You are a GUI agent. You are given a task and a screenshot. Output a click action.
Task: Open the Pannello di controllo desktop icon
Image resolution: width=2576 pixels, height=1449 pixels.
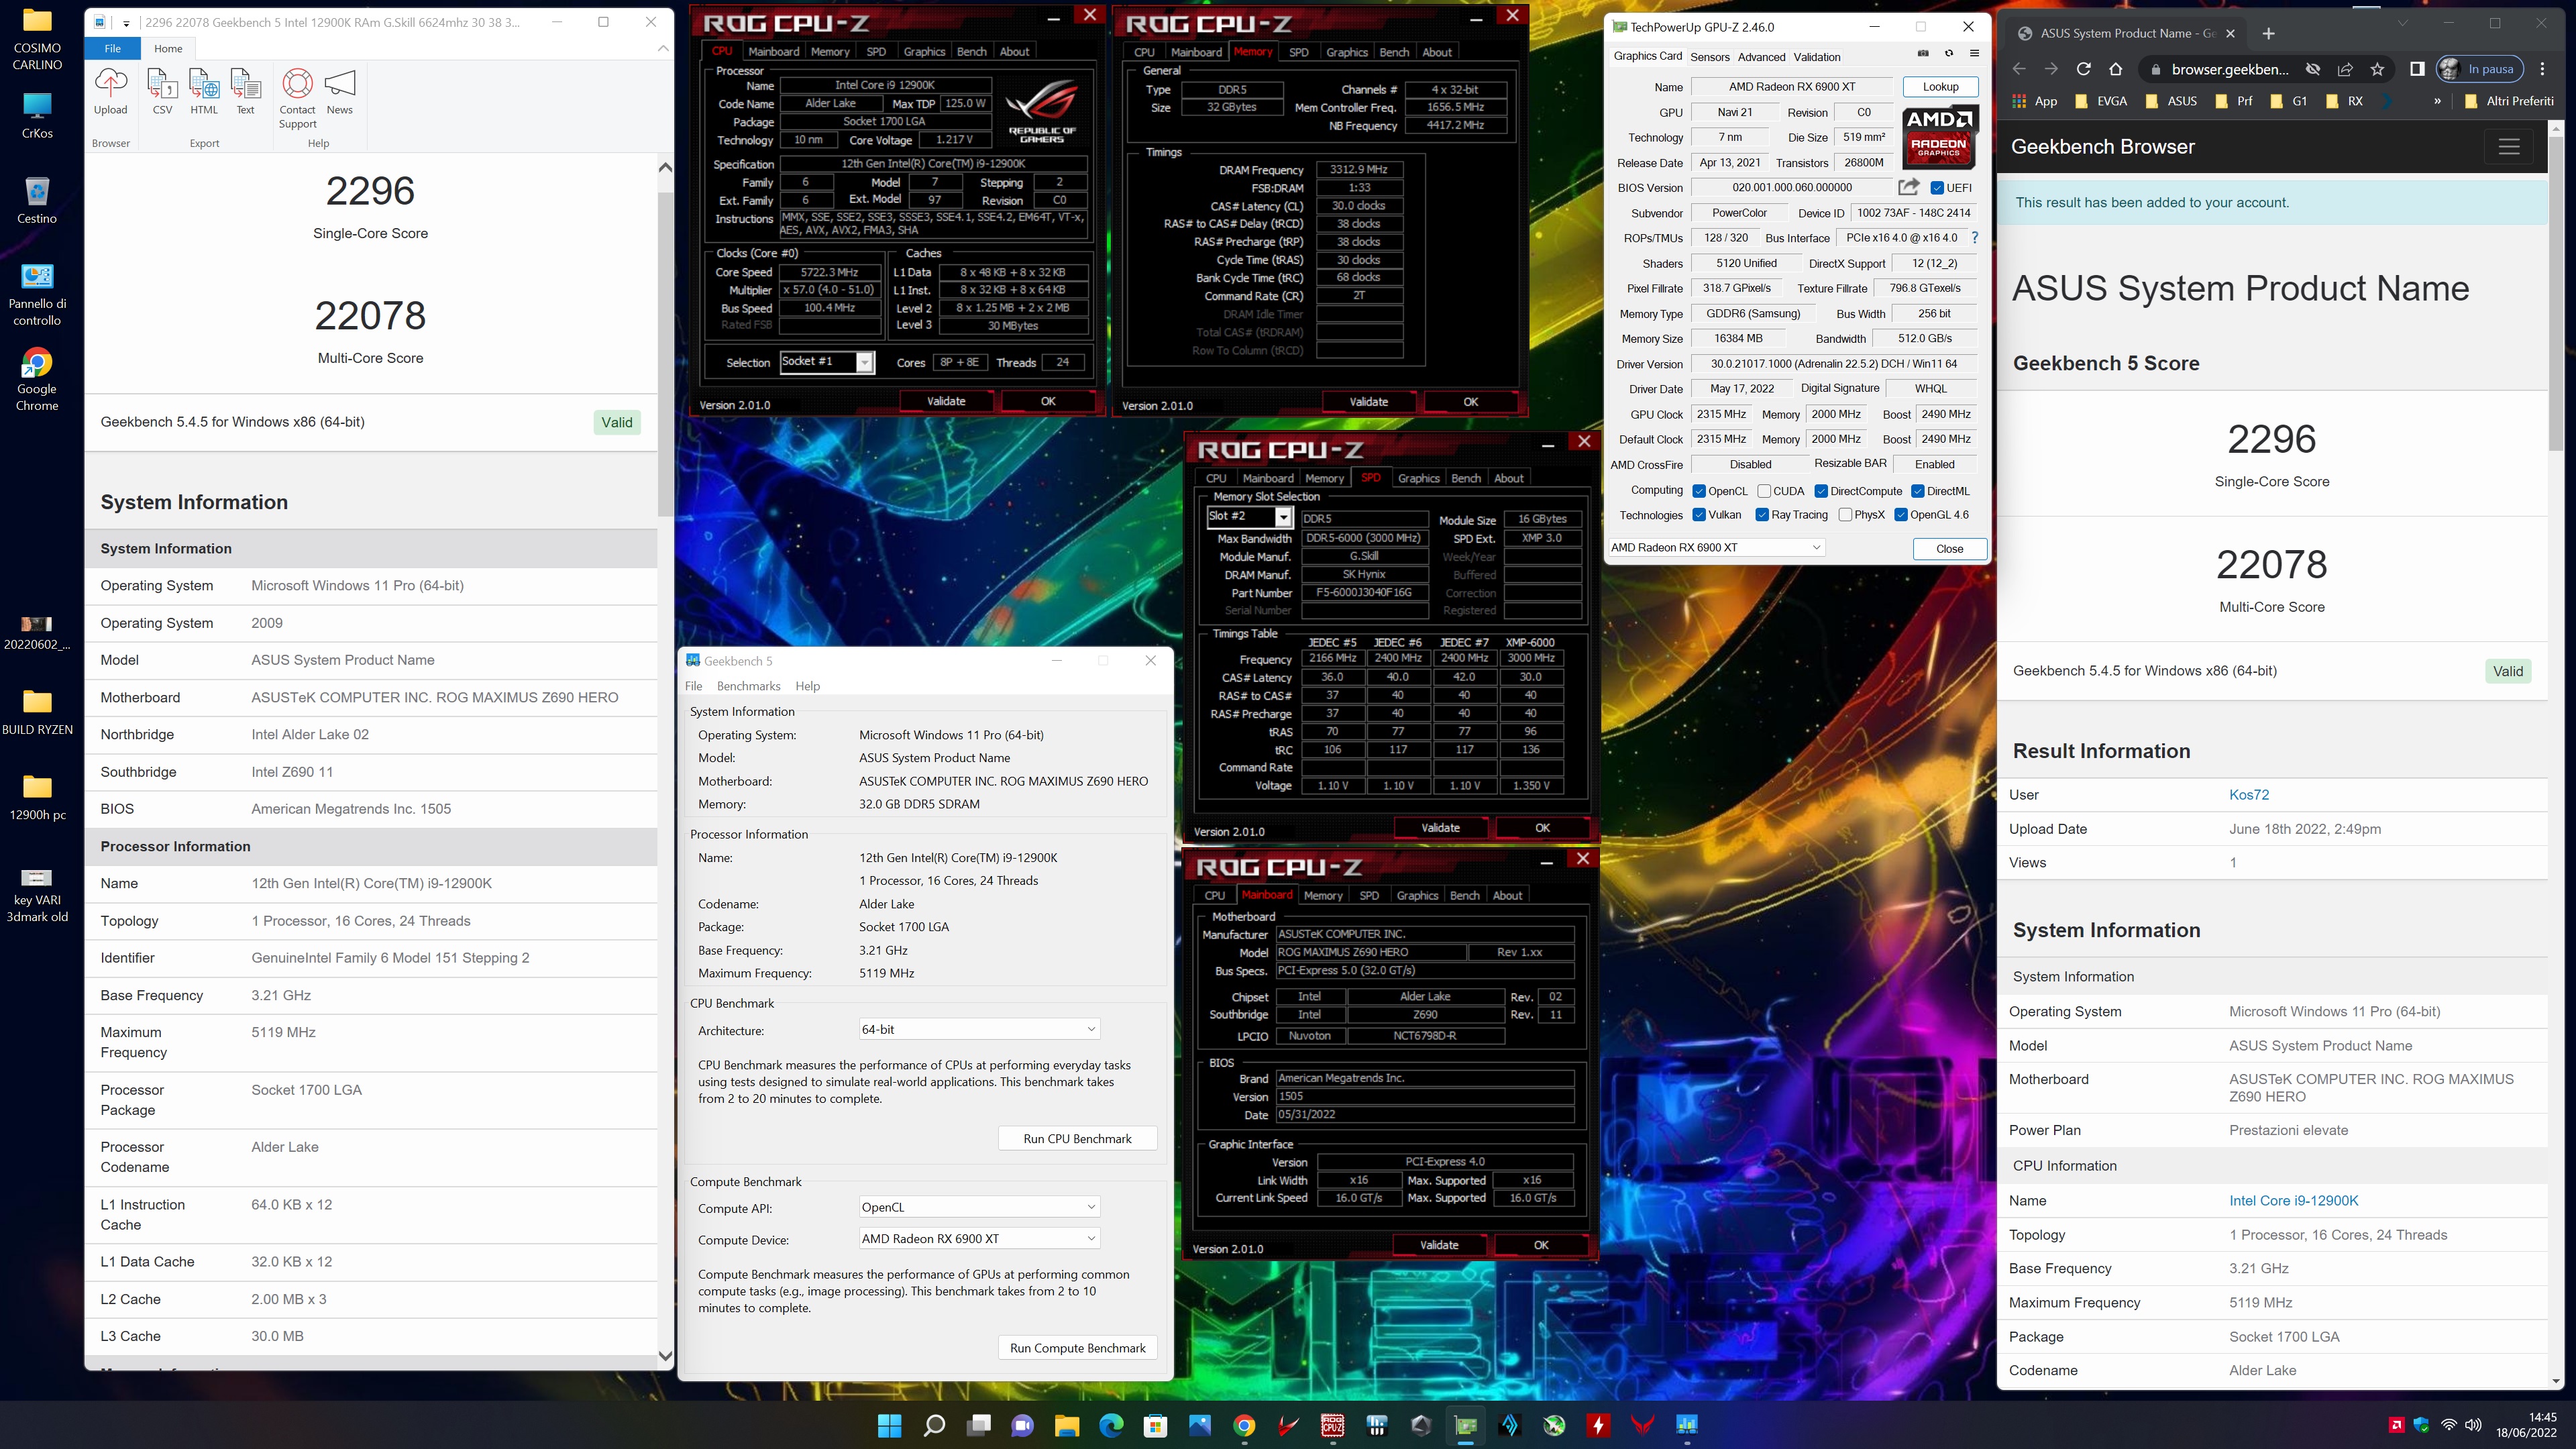[x=37, y=294]
